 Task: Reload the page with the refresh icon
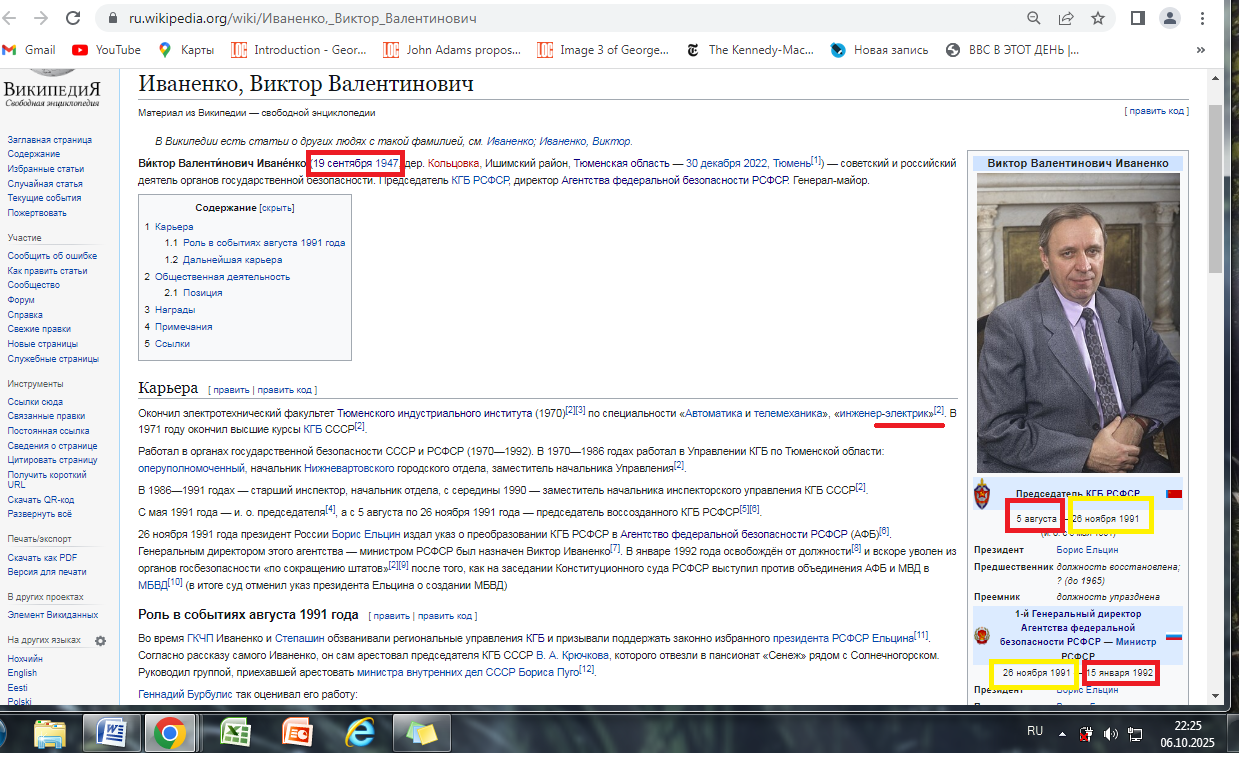click(x=73, y=18)
